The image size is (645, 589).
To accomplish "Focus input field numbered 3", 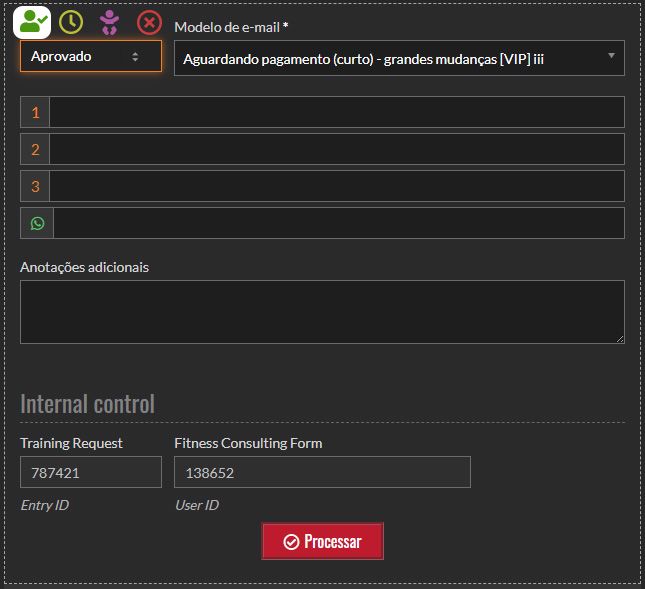I will click(337, 186).
